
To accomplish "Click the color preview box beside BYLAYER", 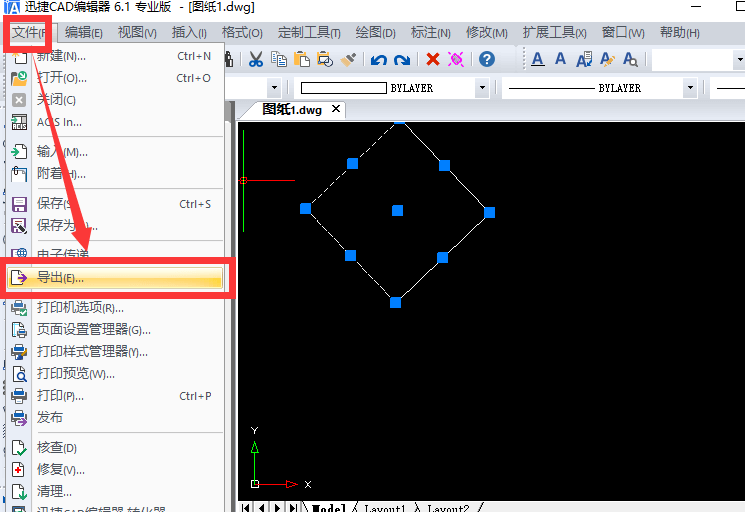I will pos(344,88).
